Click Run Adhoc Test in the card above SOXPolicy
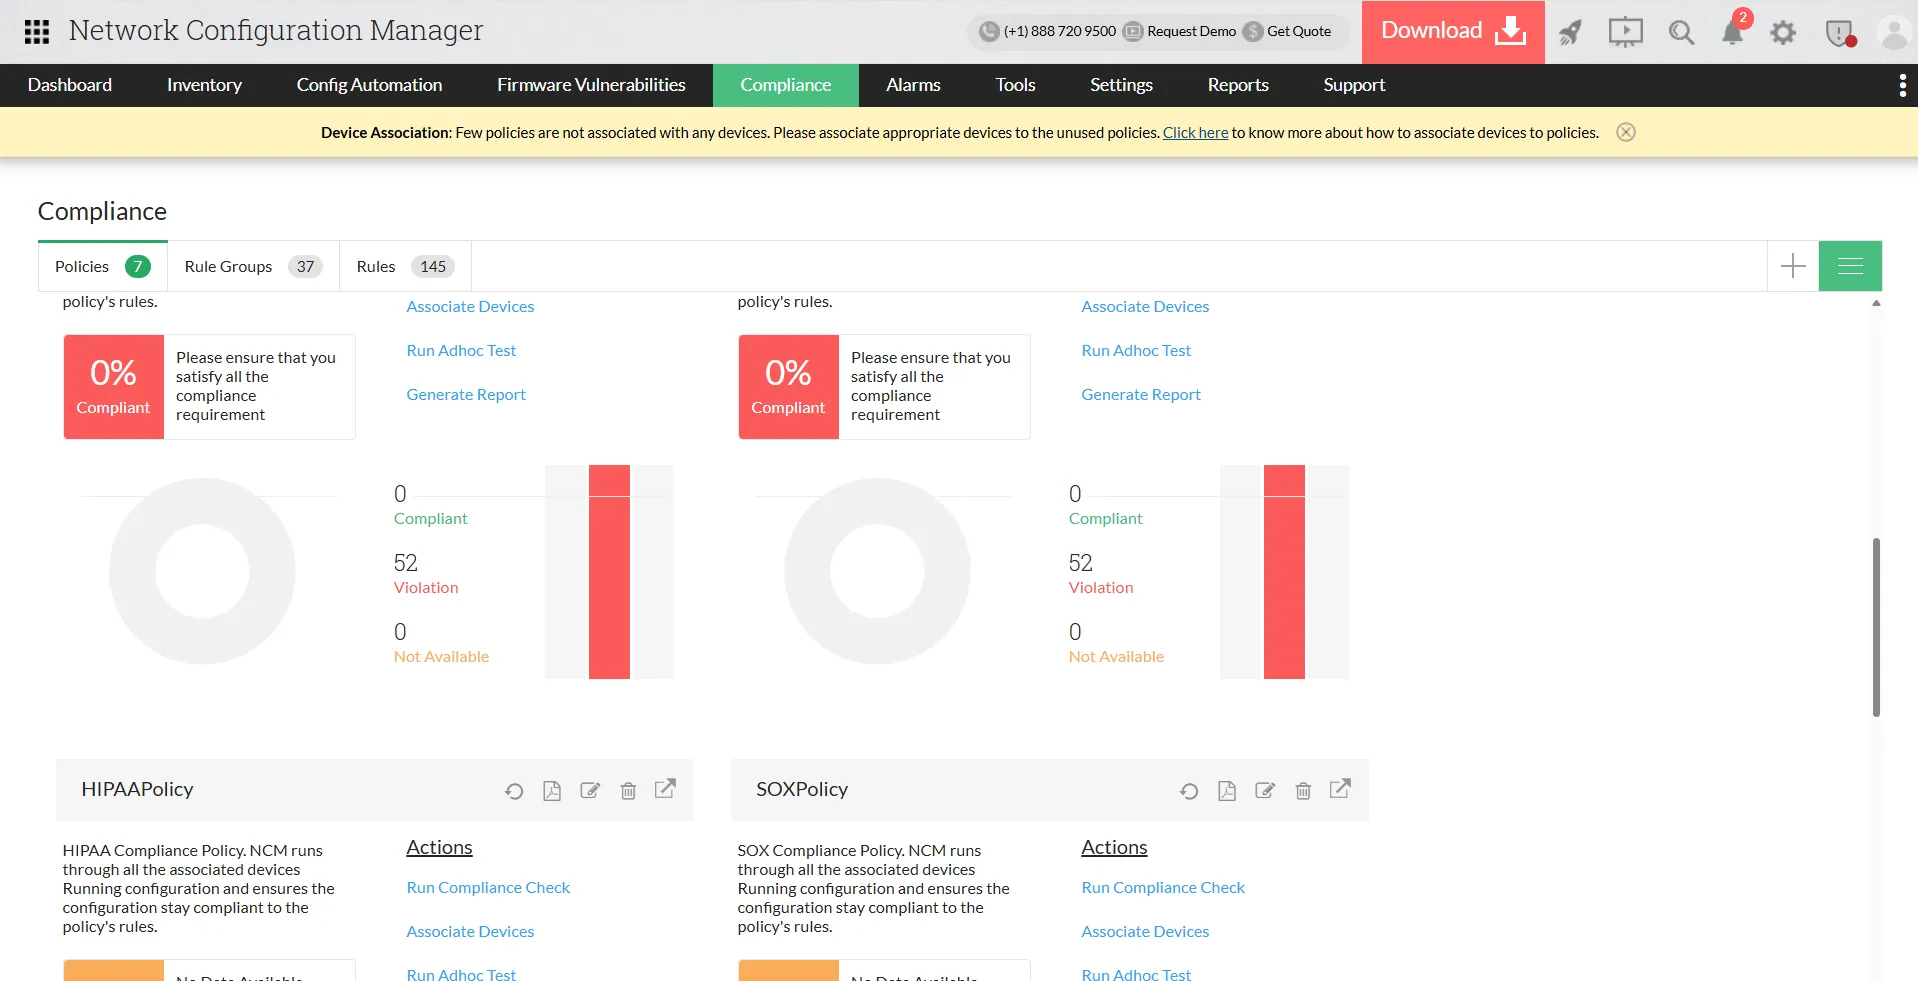 click(x=1136, y=350)
